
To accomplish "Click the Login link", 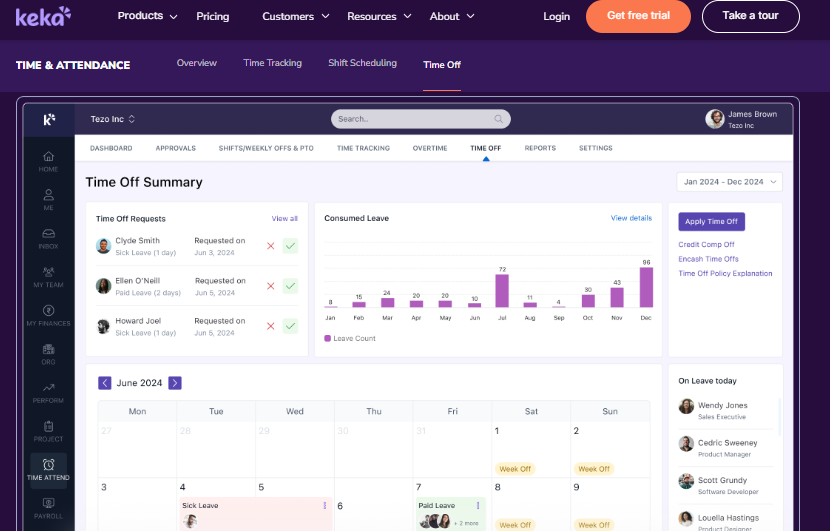I will [x=556, y=16].
